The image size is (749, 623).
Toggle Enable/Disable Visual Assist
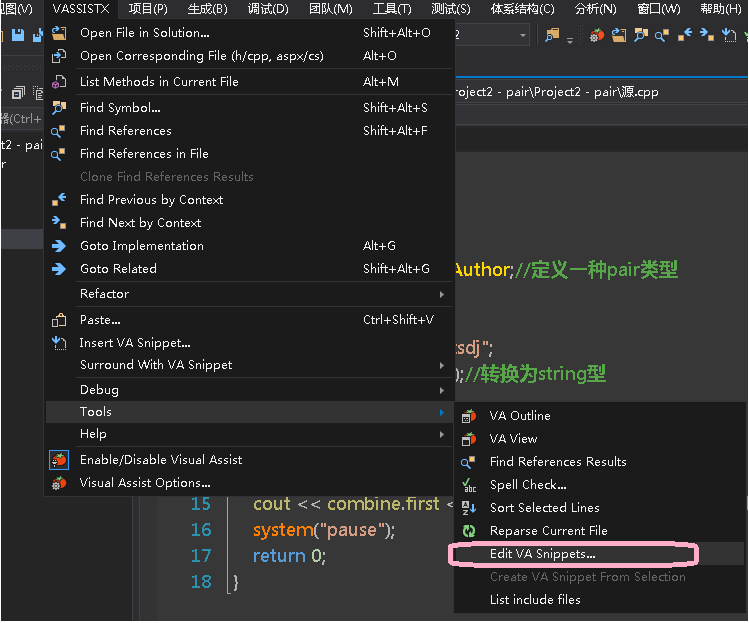[x=160, y=460]
